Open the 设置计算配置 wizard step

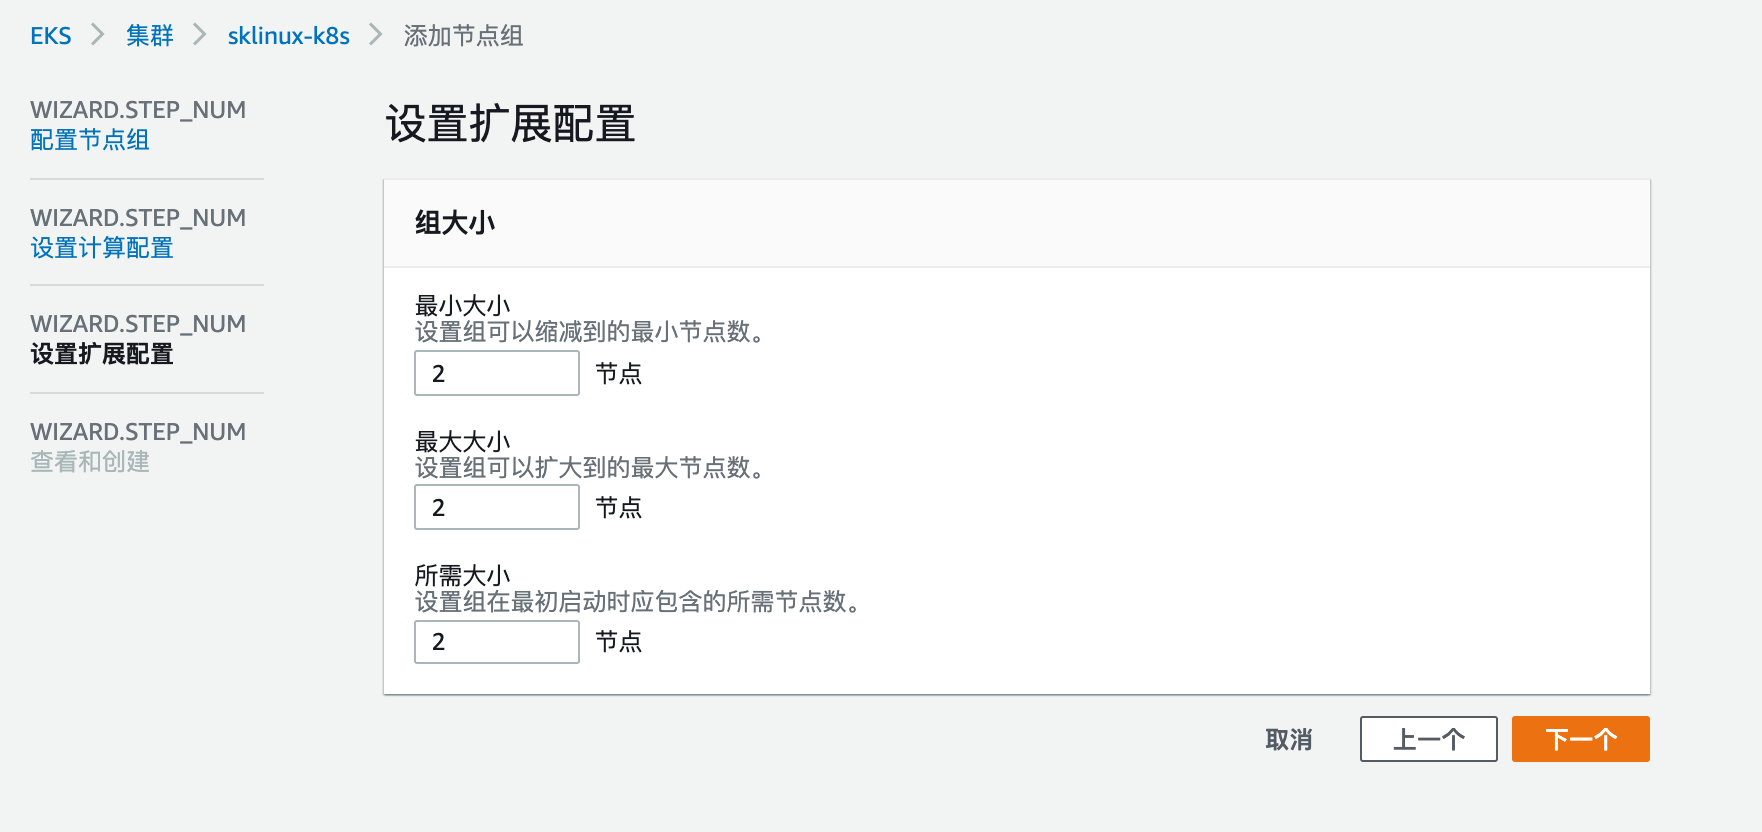click(x=102, y=248)
